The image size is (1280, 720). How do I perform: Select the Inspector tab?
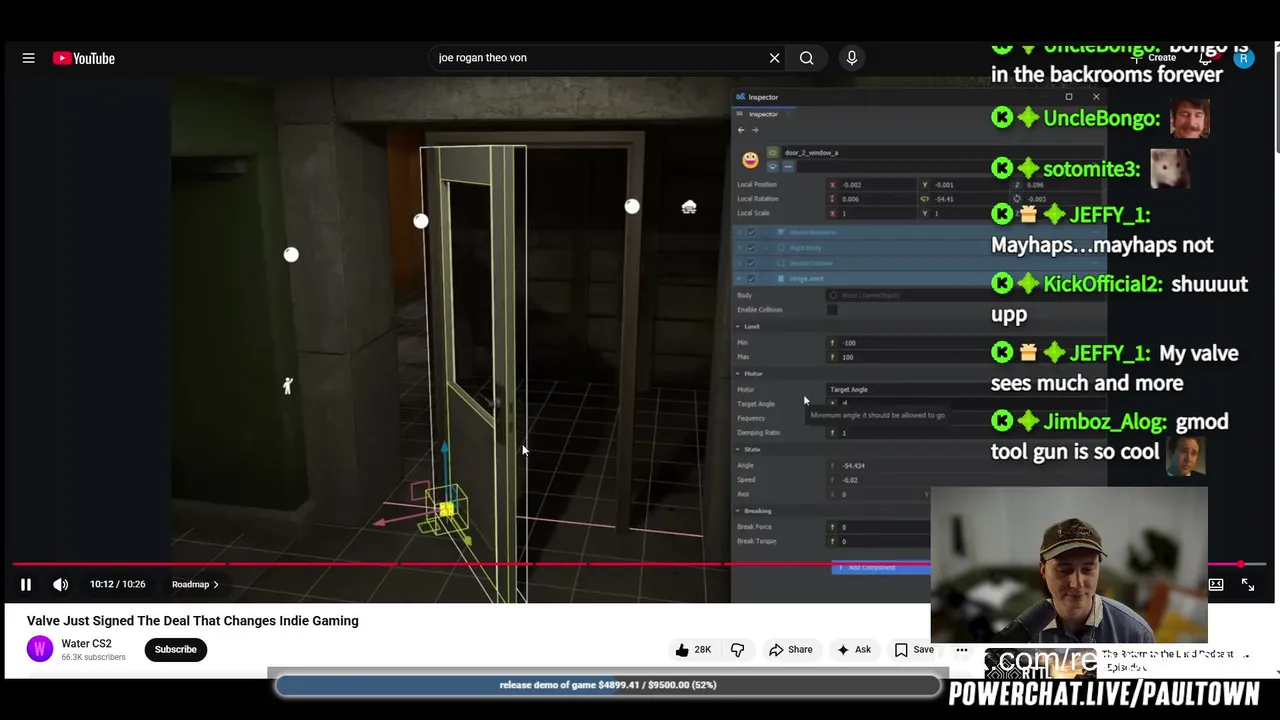point(763,114)
